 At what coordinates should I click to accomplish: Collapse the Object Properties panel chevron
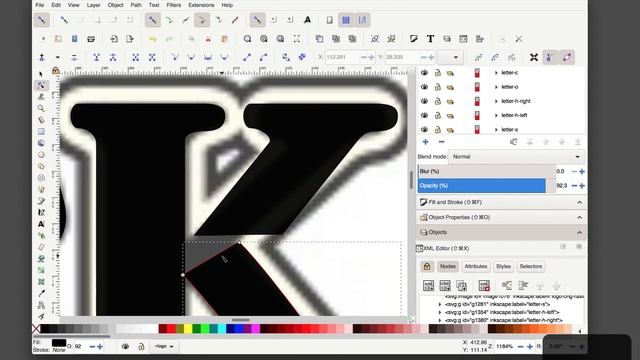tap(580, 218)
